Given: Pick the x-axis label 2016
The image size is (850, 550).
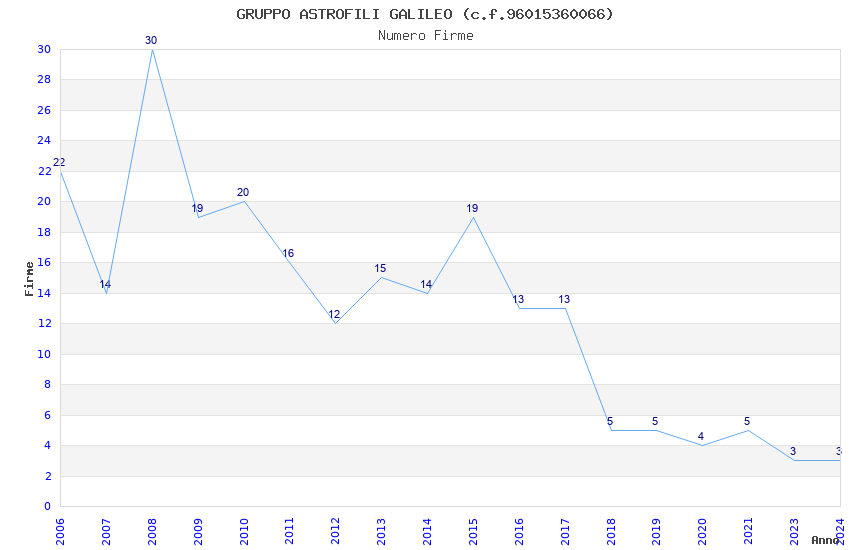Looking at the screenshot, I should [x=519, y=532].
